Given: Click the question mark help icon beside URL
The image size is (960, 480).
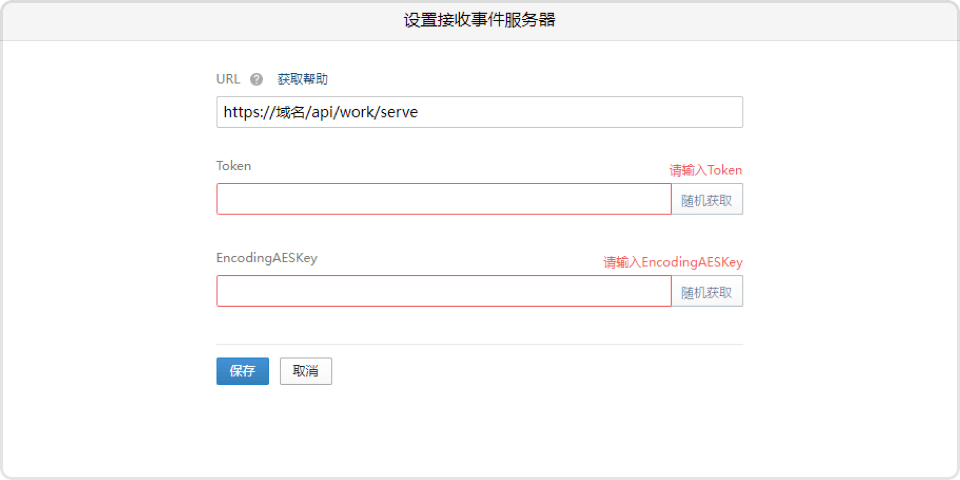Looking at the screenshot, I should point(256,80).
